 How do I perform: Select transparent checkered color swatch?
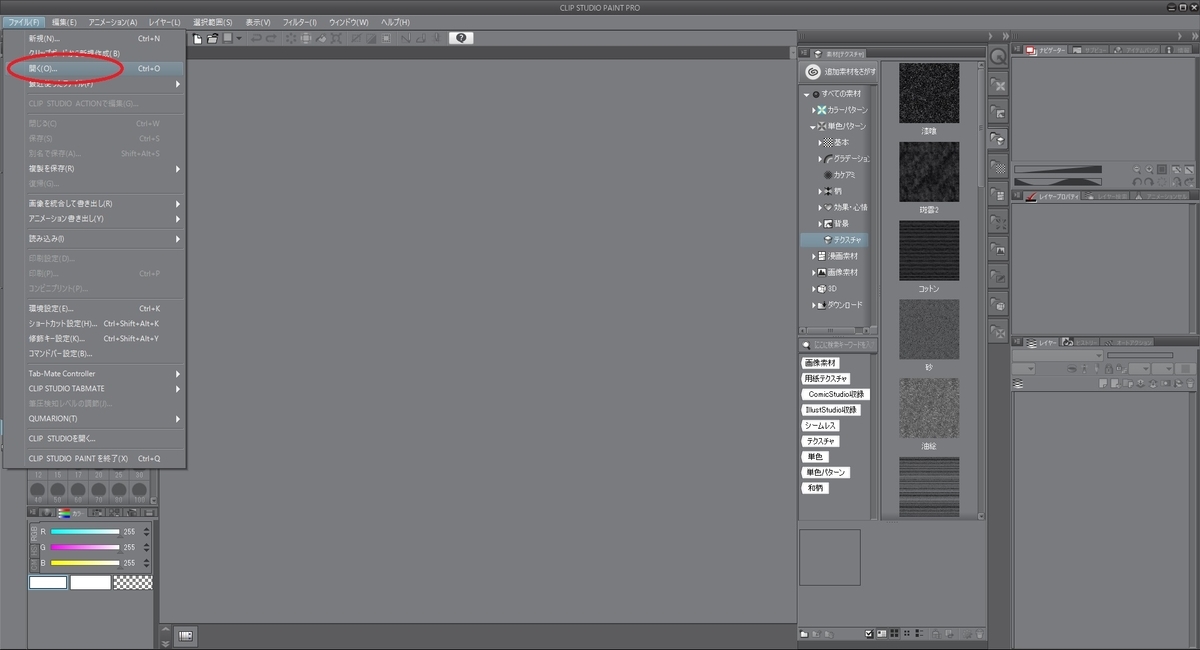(x=133, y=581)
